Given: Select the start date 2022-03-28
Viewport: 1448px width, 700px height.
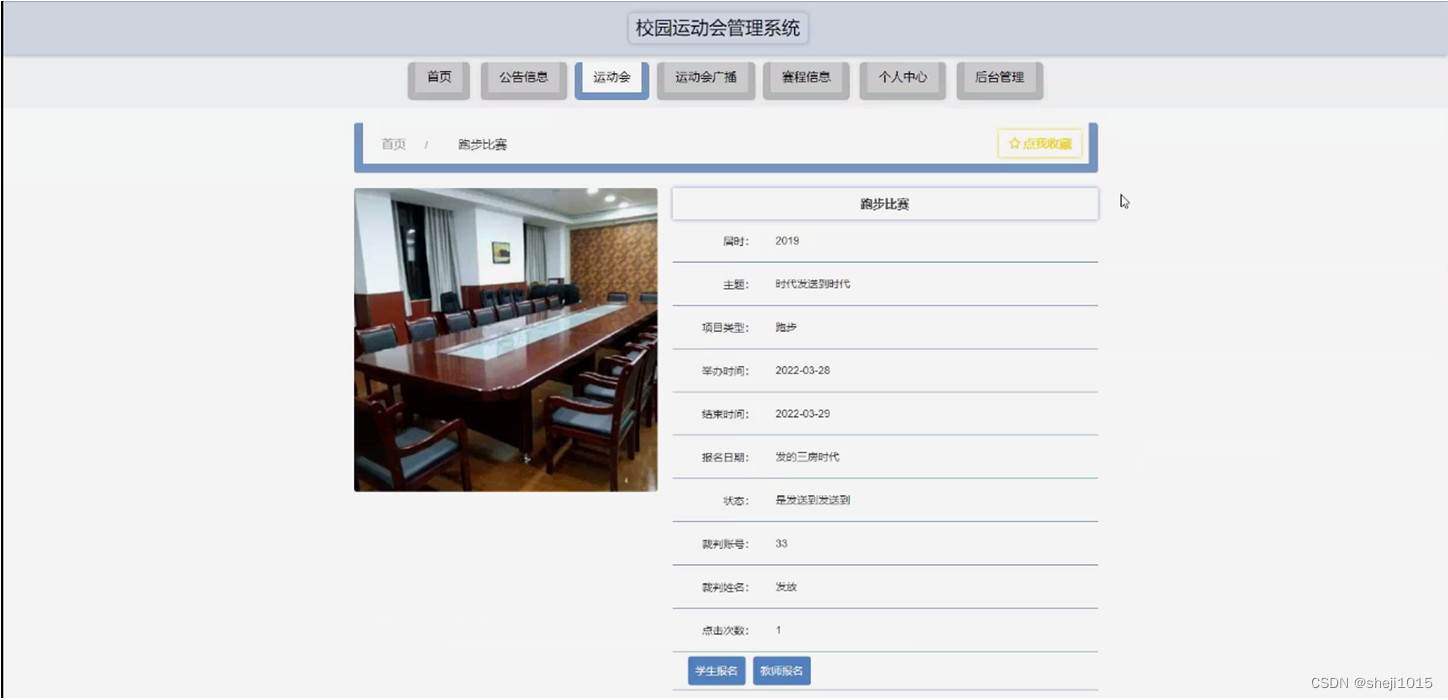Looking at the screenshot, I should [x=803, y=370].
